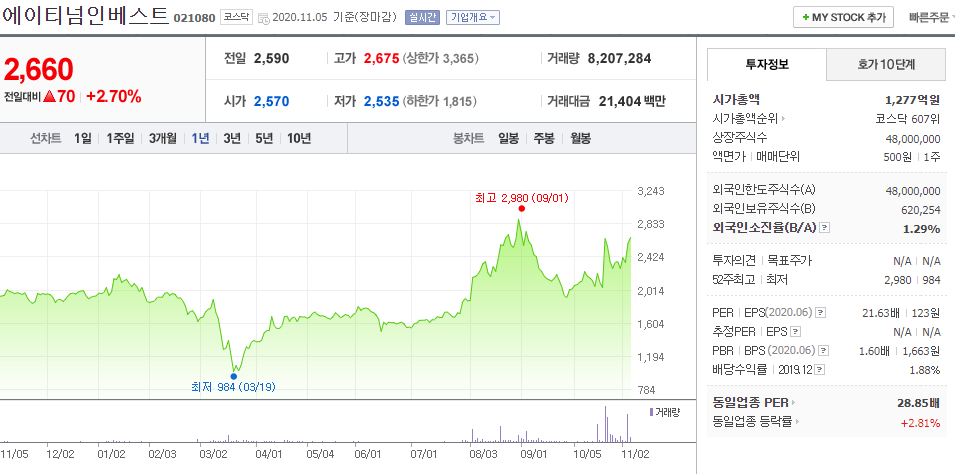Click help icon next to PBR BPS(2020.06)
The width and height of the screenshot is (955, 474).
click(823, 350)
